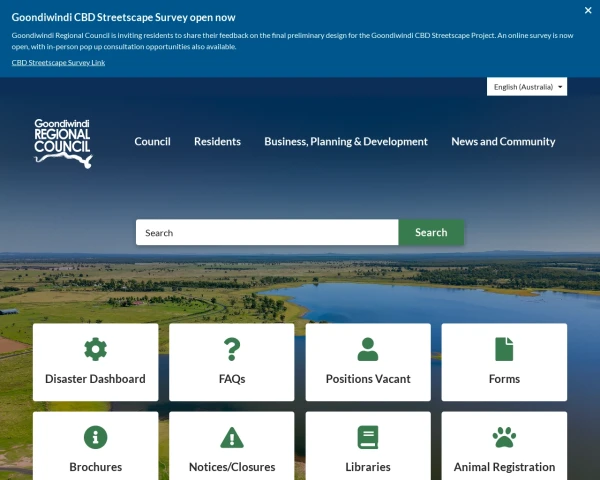
Task: Open the Residents menu
Action: coord(217,142)
